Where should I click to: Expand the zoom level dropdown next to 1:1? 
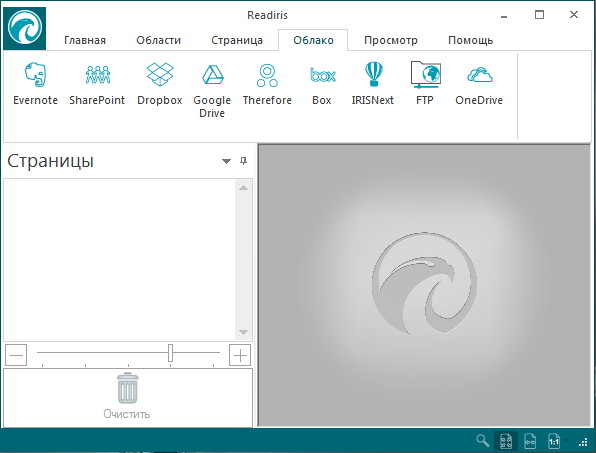point(567,441)
